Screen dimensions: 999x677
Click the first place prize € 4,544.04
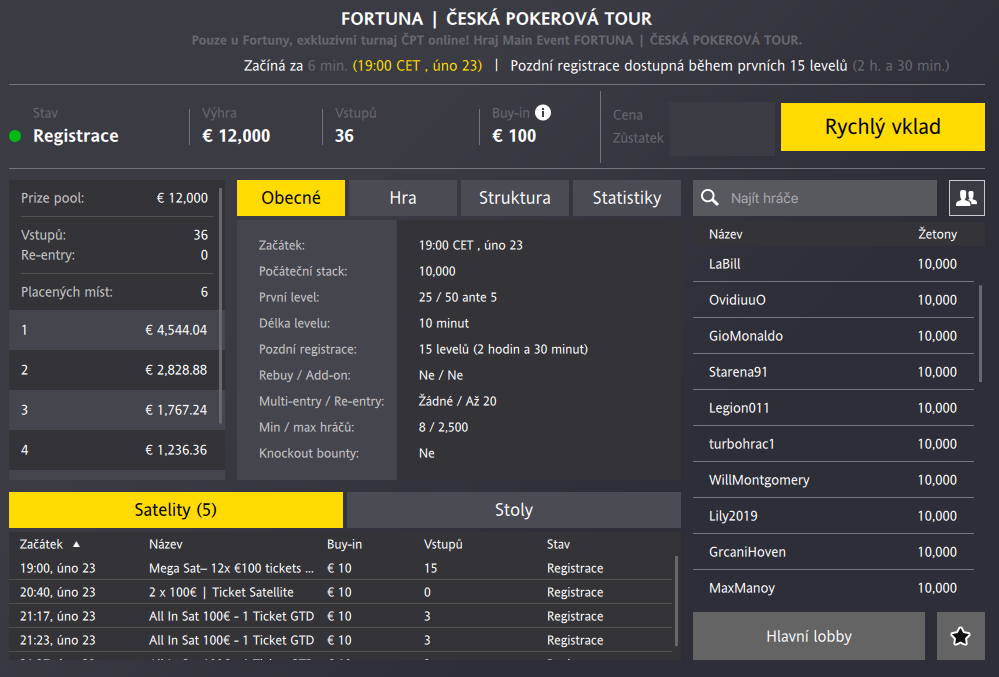pyautogui.click(x=176, y=330)
